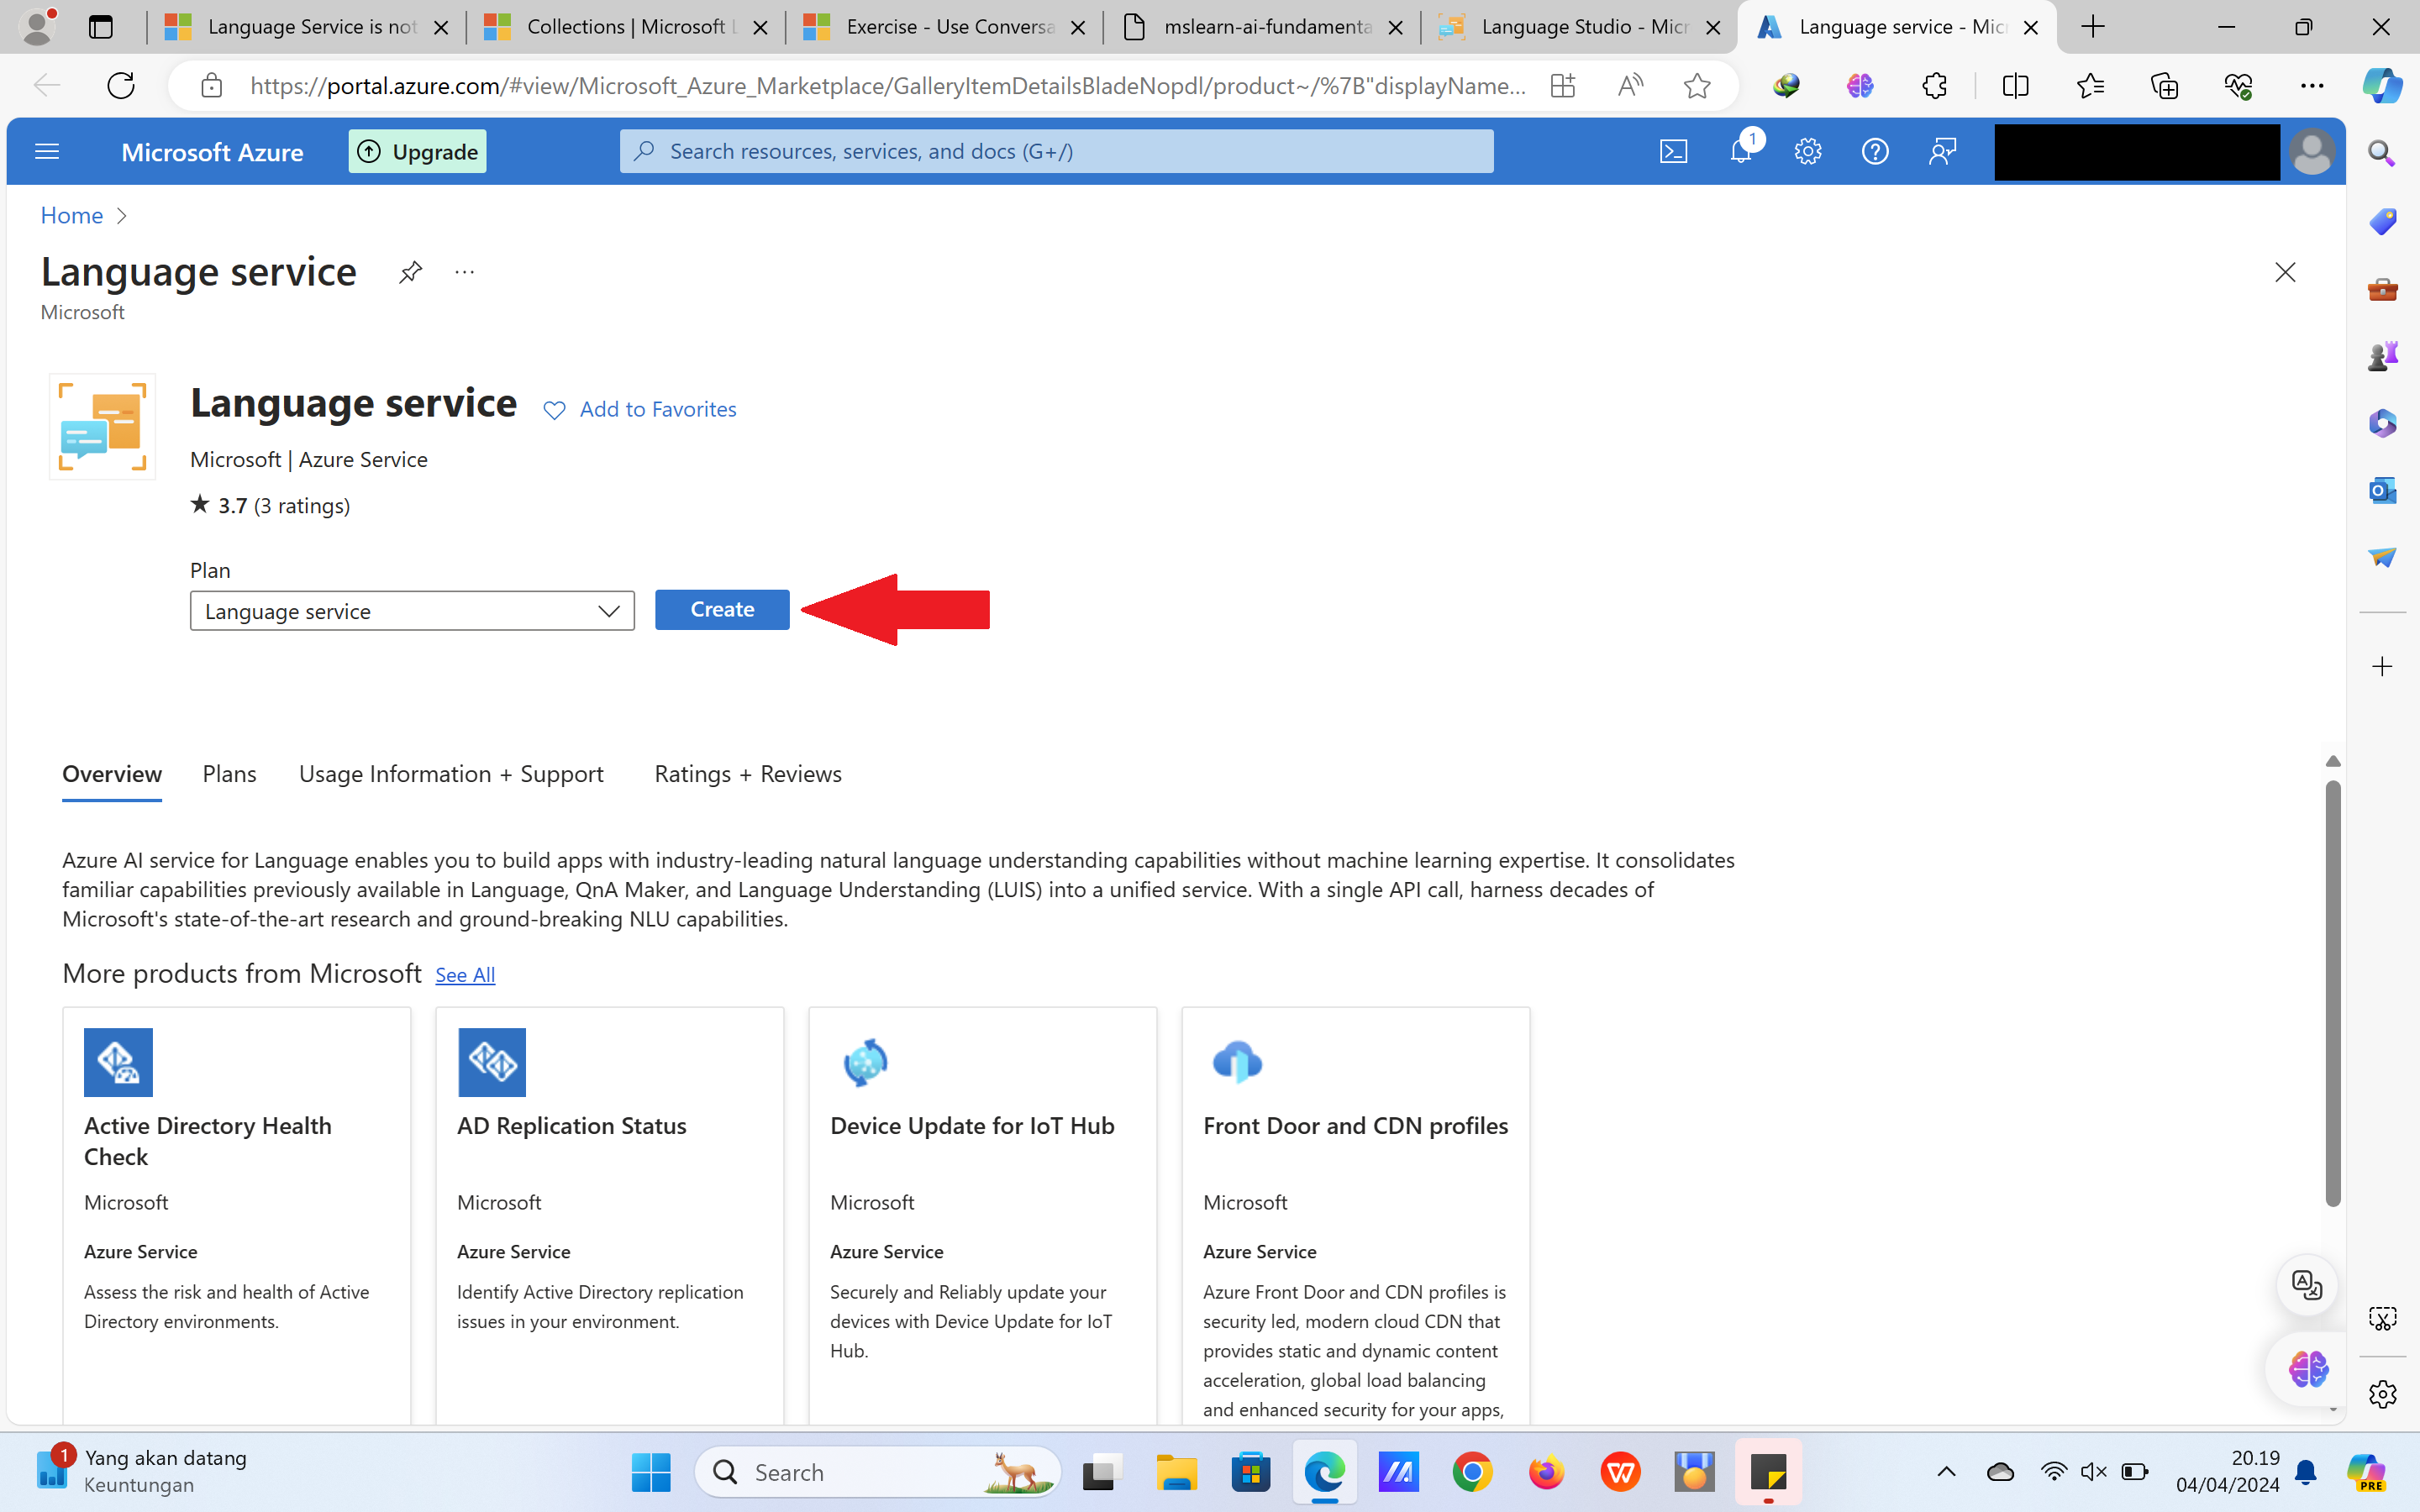This screenshot has height=1512, width=2420.
Task: Open the Copilot icon in Edge toolbar
Action: (2381, 86)
